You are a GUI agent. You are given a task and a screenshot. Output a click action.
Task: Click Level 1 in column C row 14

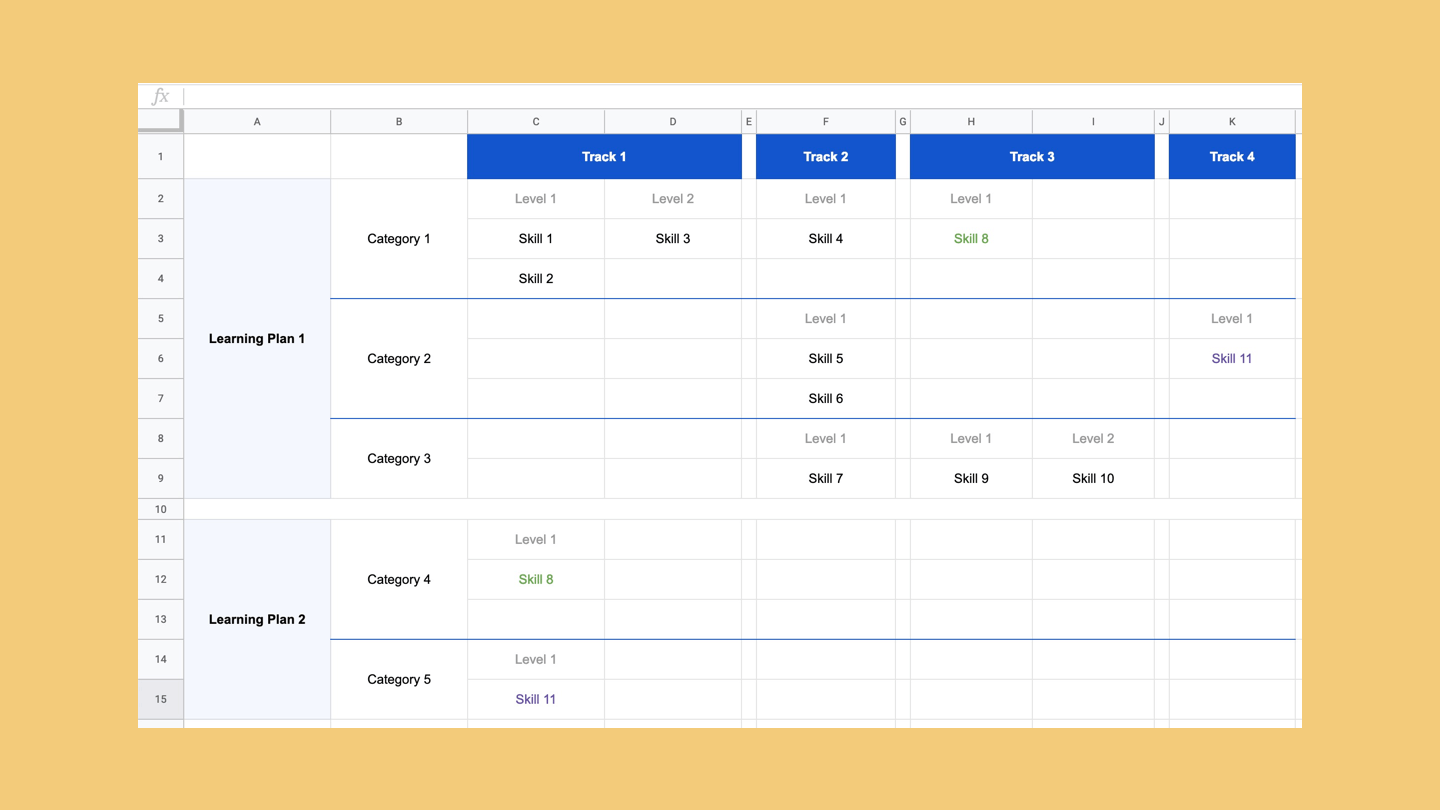536,659
